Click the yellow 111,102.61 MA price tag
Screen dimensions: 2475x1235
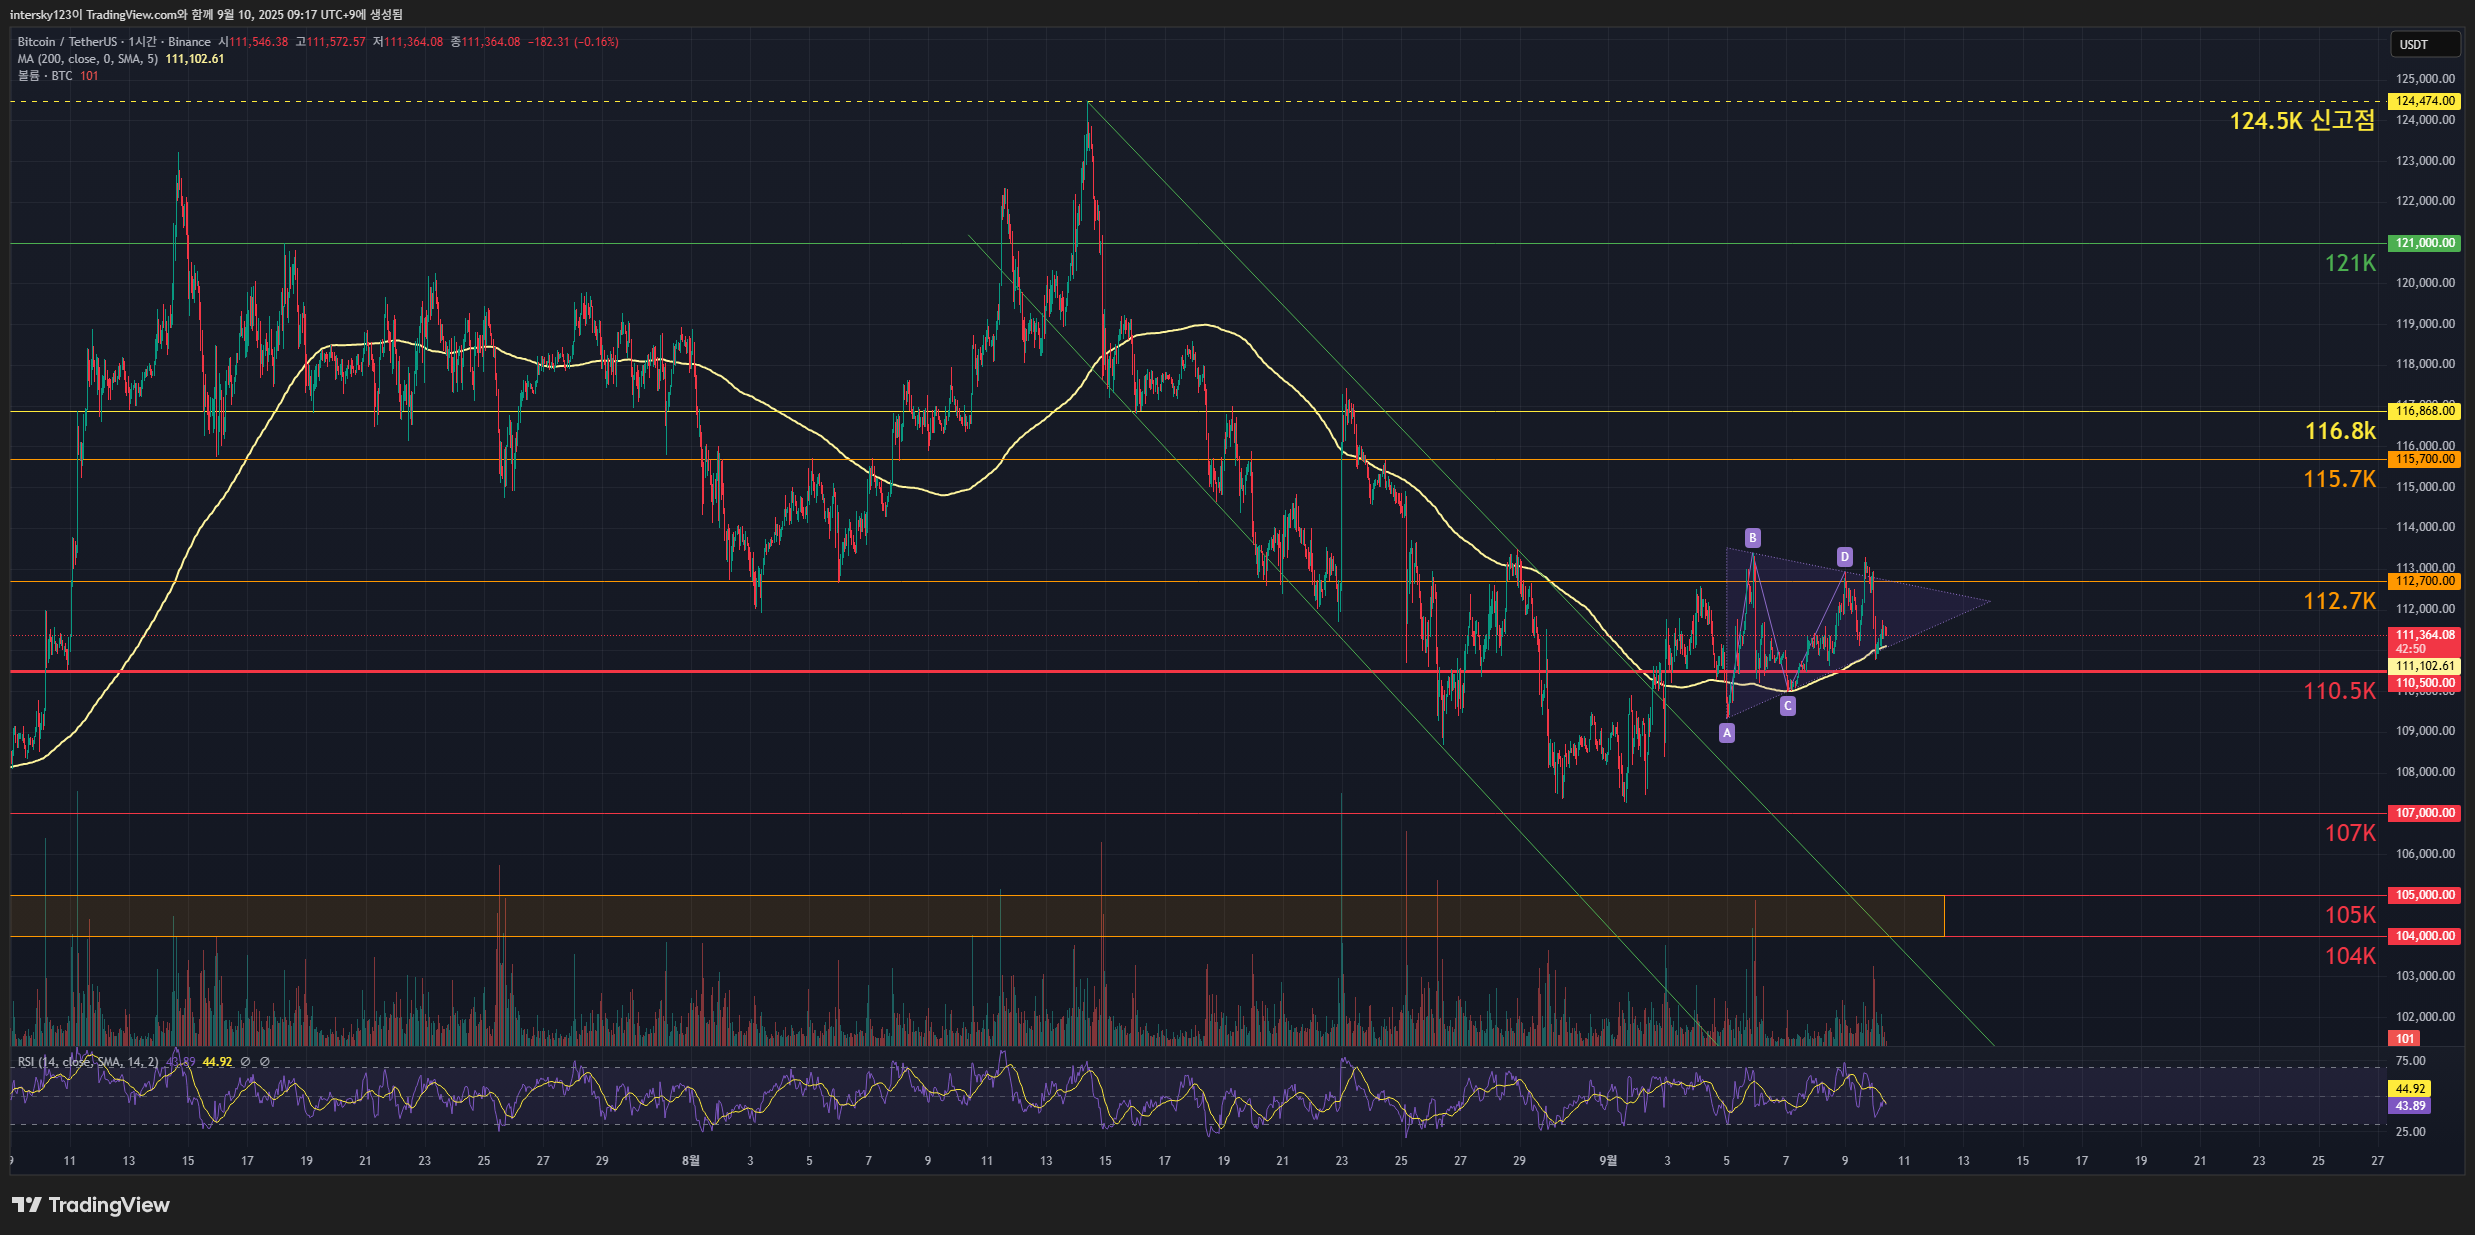pyautogui.click(x=2424, y=666)
